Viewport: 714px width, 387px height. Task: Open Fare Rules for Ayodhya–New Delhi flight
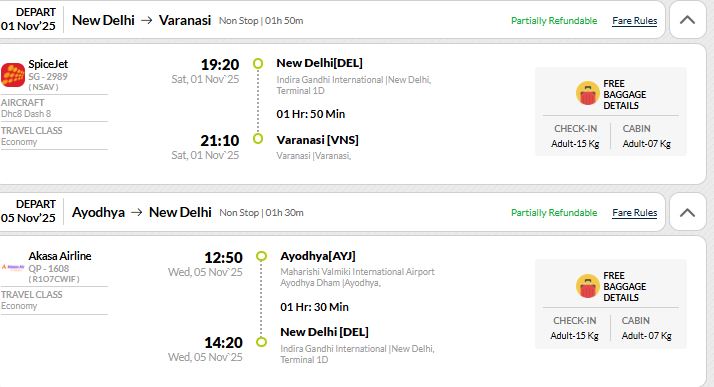pyautogui.click(x=634, y=213)
